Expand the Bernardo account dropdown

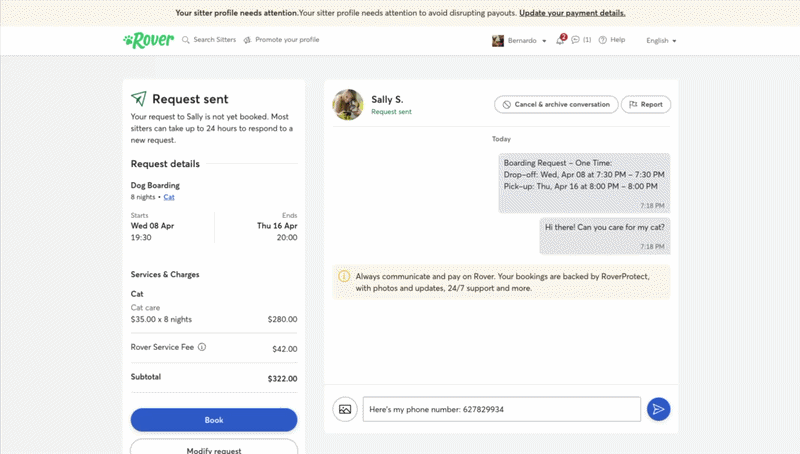544,41
